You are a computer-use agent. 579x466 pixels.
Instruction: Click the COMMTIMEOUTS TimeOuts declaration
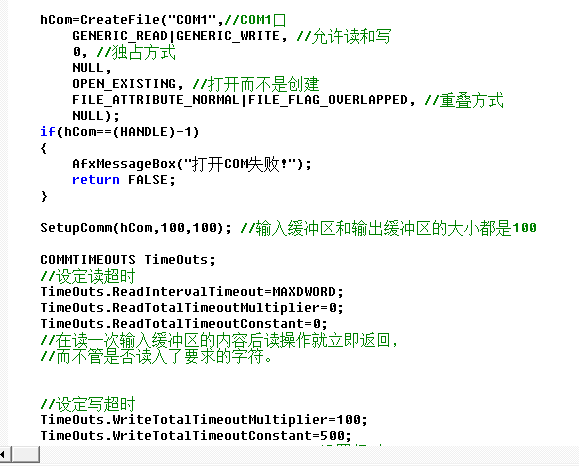pos(128,260)
